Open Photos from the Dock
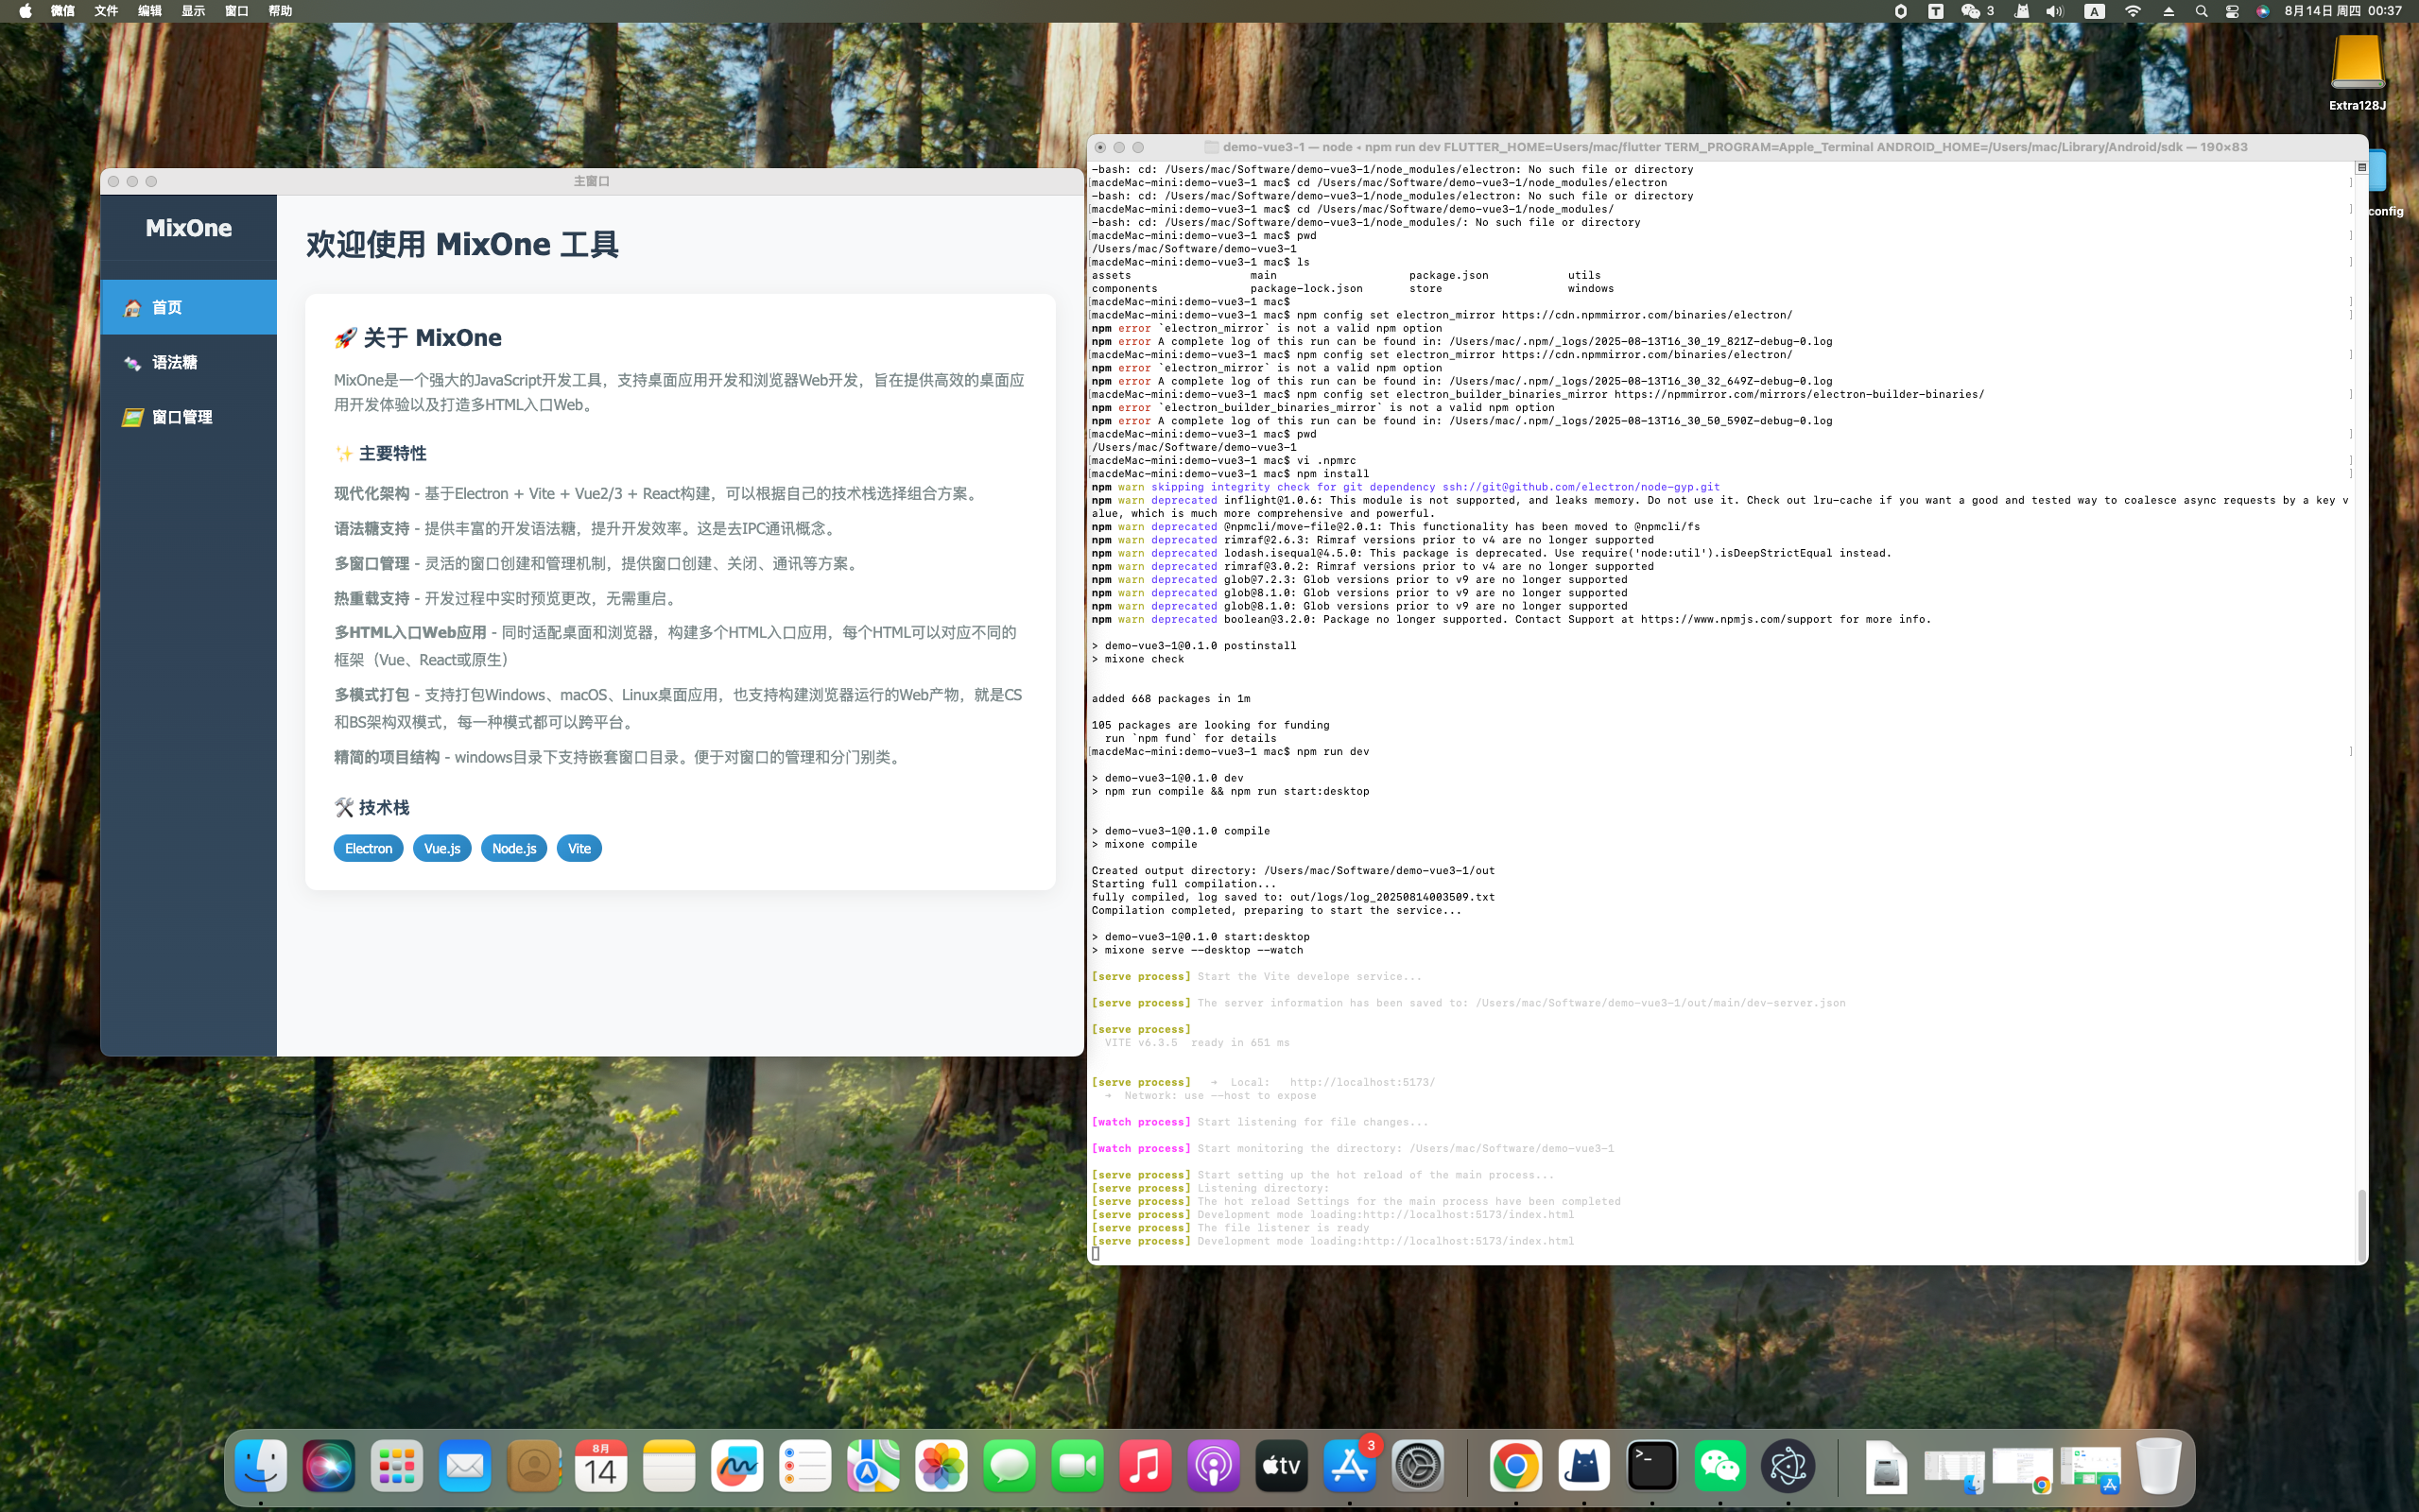2419x1512 pixels. (x=941, y=1466)
